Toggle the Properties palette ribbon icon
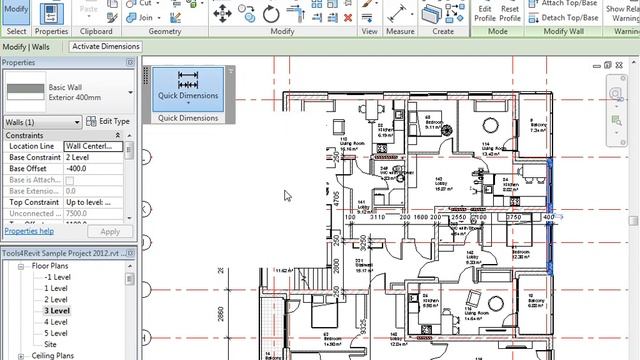The width and height of the screenshot is (640, 360). pyautogui.click(x=51, y=13)
